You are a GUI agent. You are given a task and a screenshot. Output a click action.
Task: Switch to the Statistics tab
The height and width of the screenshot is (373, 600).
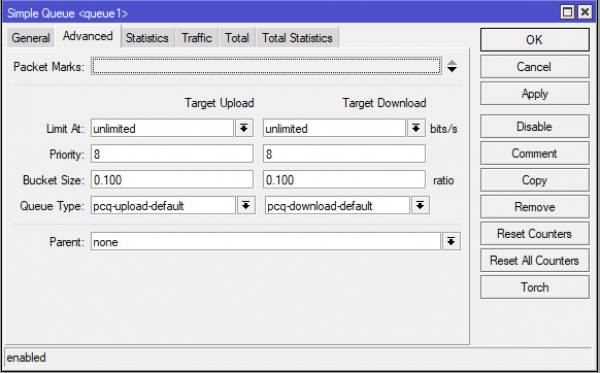coord(147,38)
